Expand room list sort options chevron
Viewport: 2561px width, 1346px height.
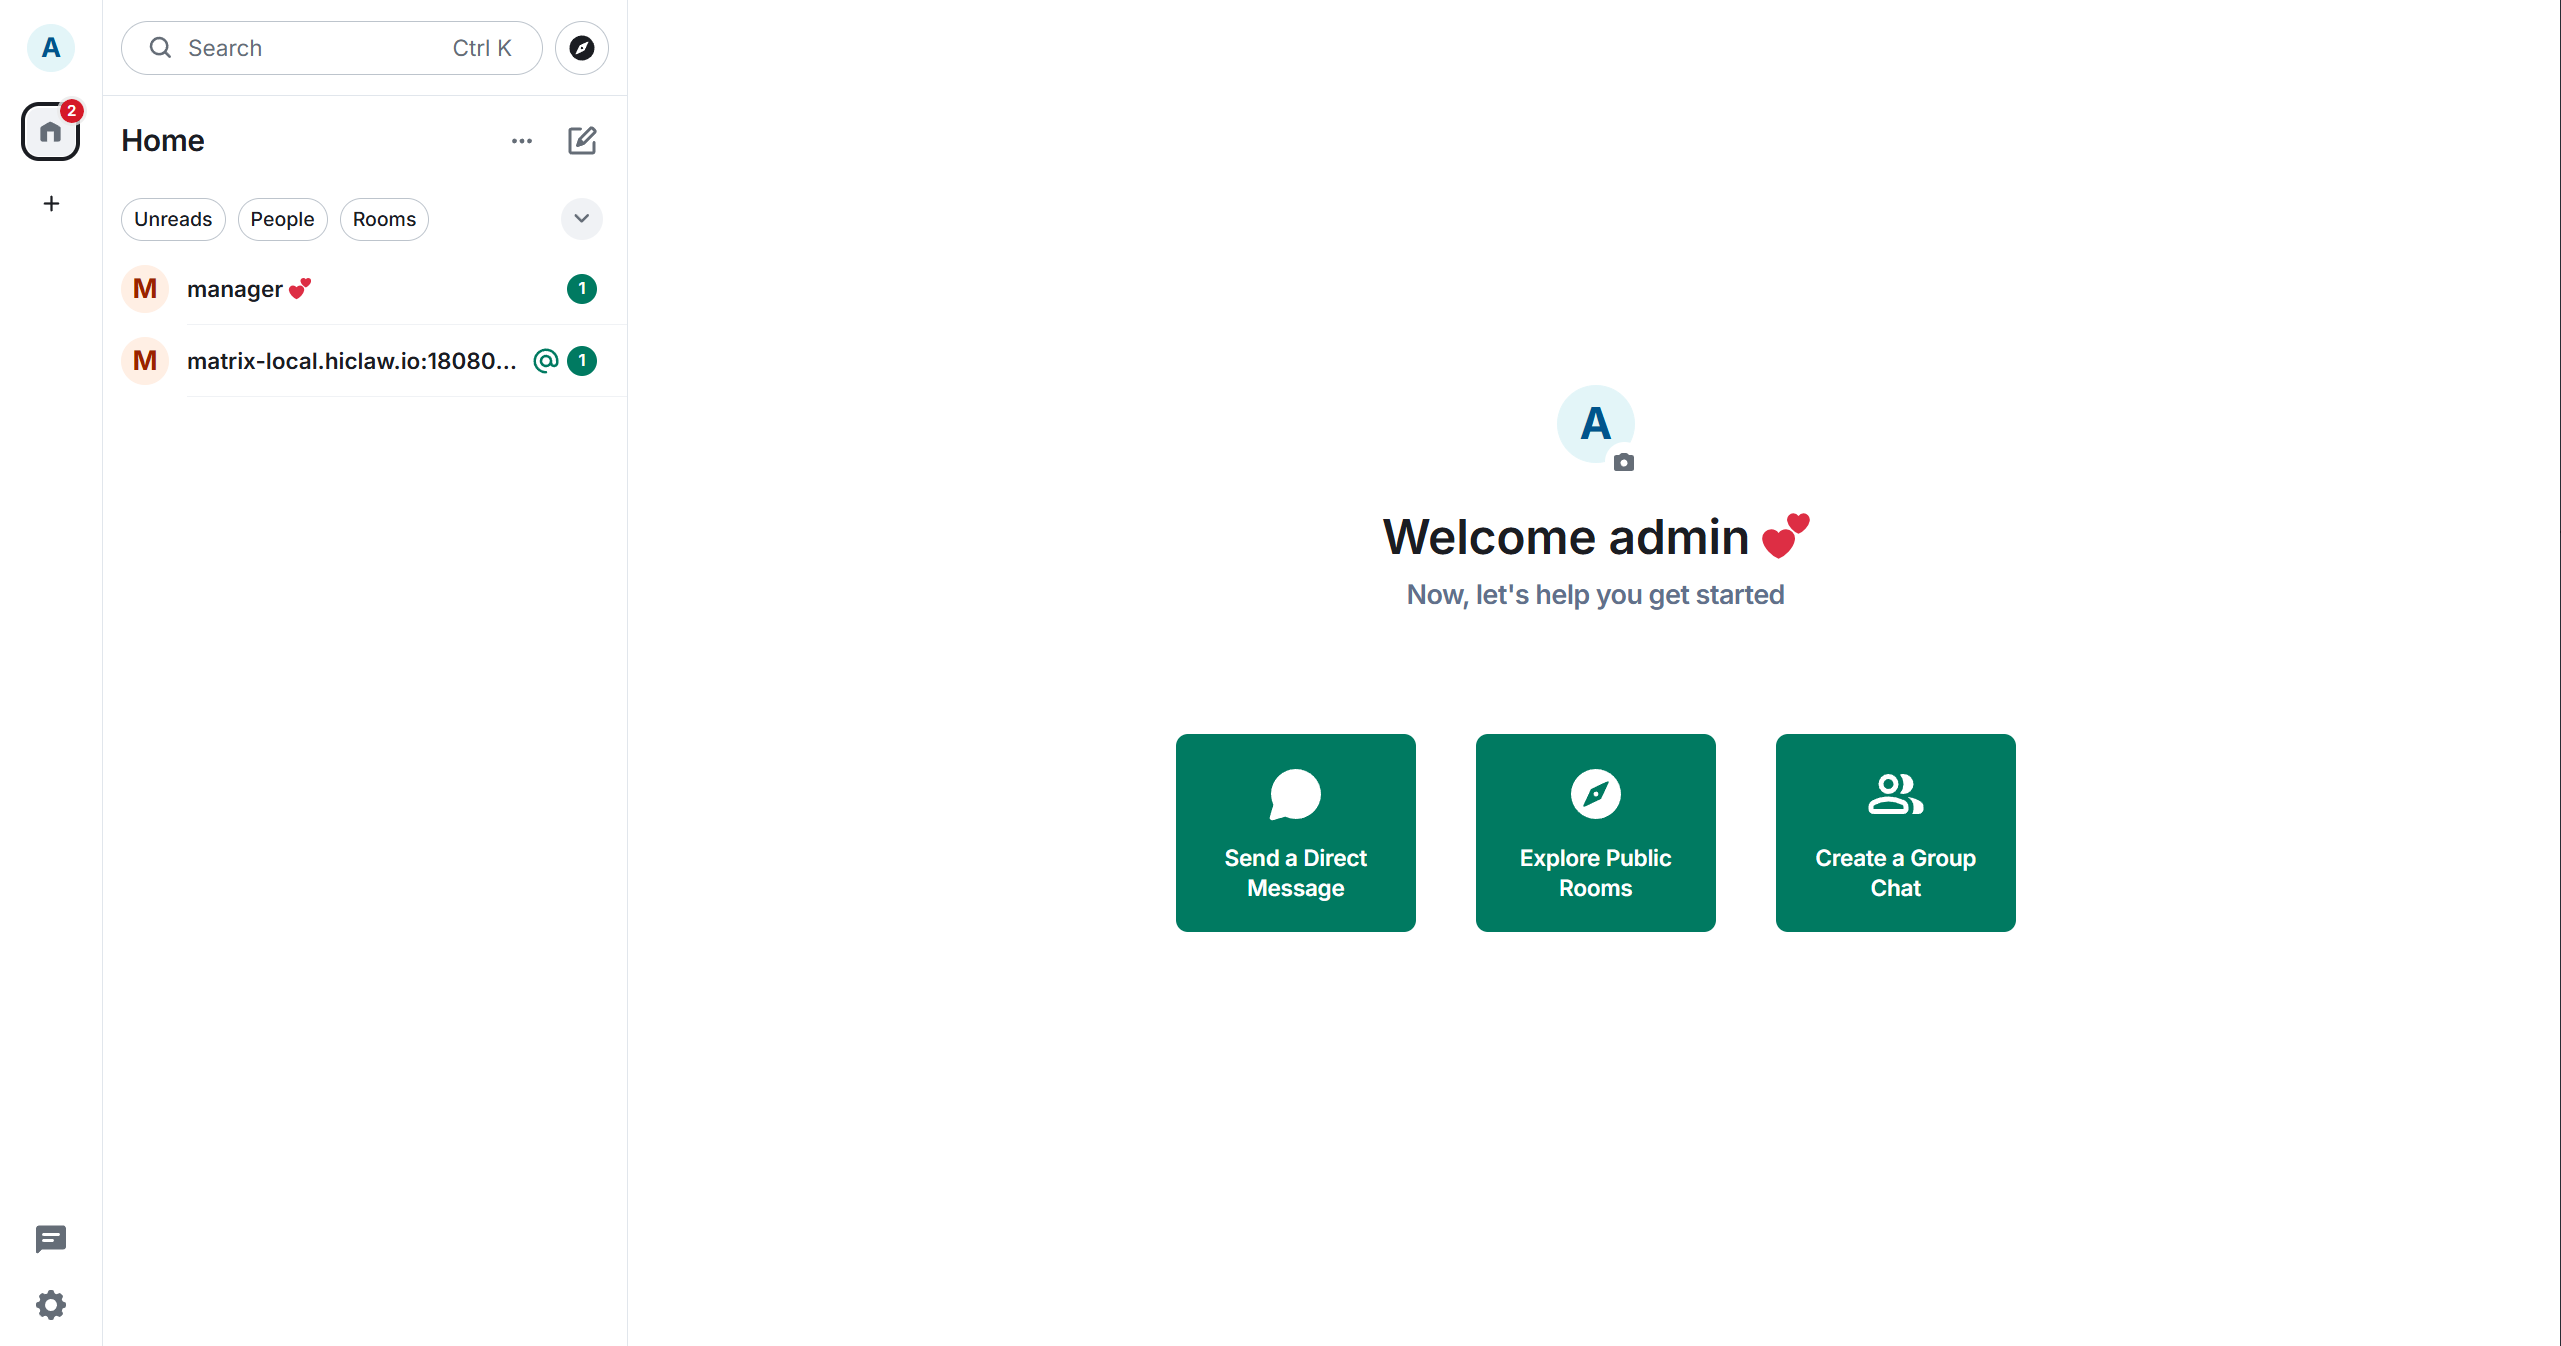(581, 219)
